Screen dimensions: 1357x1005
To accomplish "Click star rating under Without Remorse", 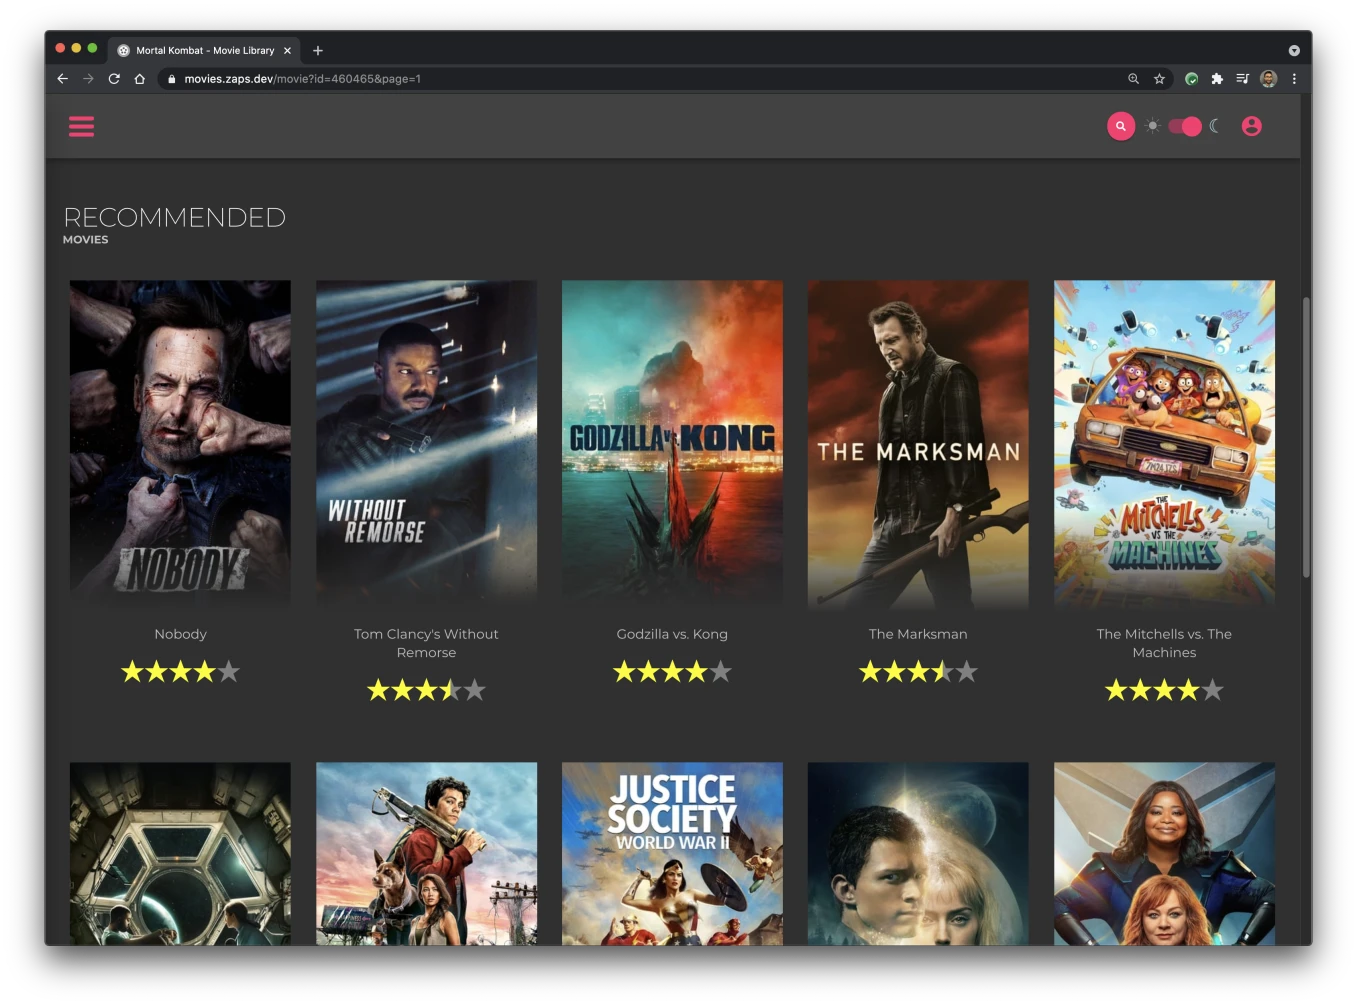I will (x=426, y=690).
